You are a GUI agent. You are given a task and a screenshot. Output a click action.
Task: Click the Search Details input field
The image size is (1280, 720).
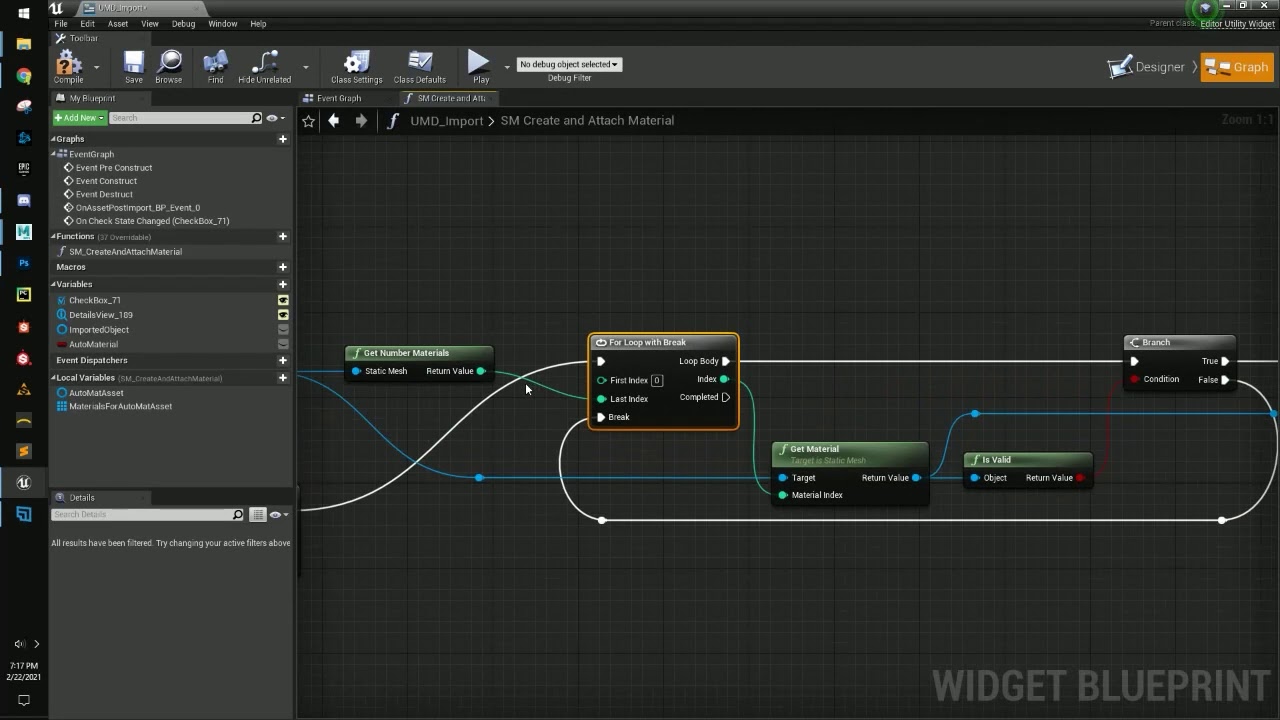(x=142, y=515)
